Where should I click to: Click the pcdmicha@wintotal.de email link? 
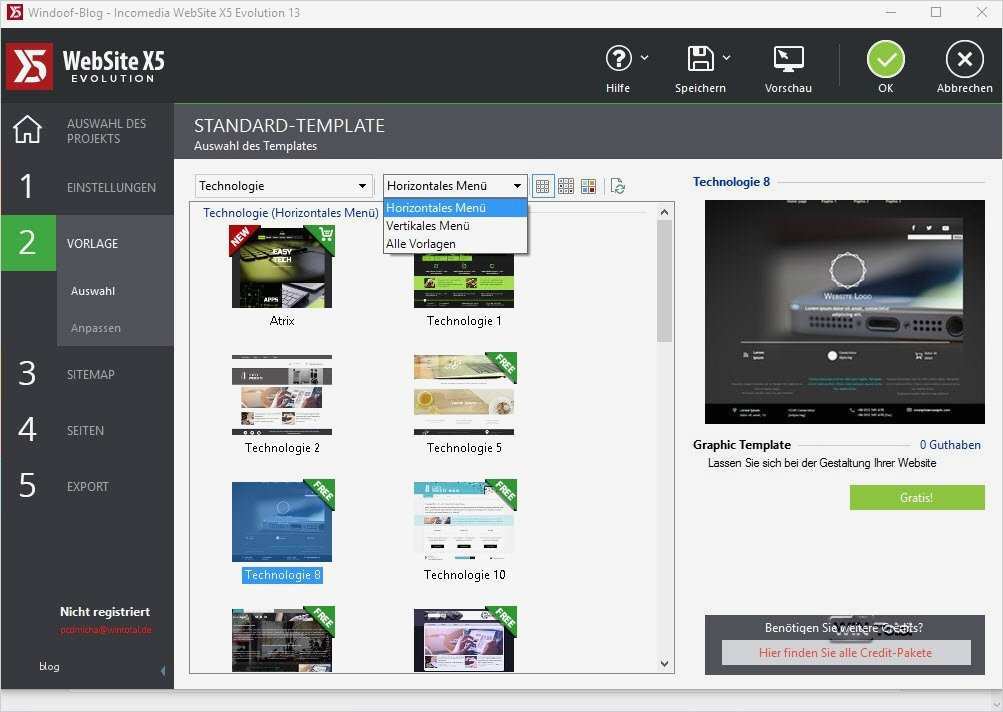click(x=106, y=630)
